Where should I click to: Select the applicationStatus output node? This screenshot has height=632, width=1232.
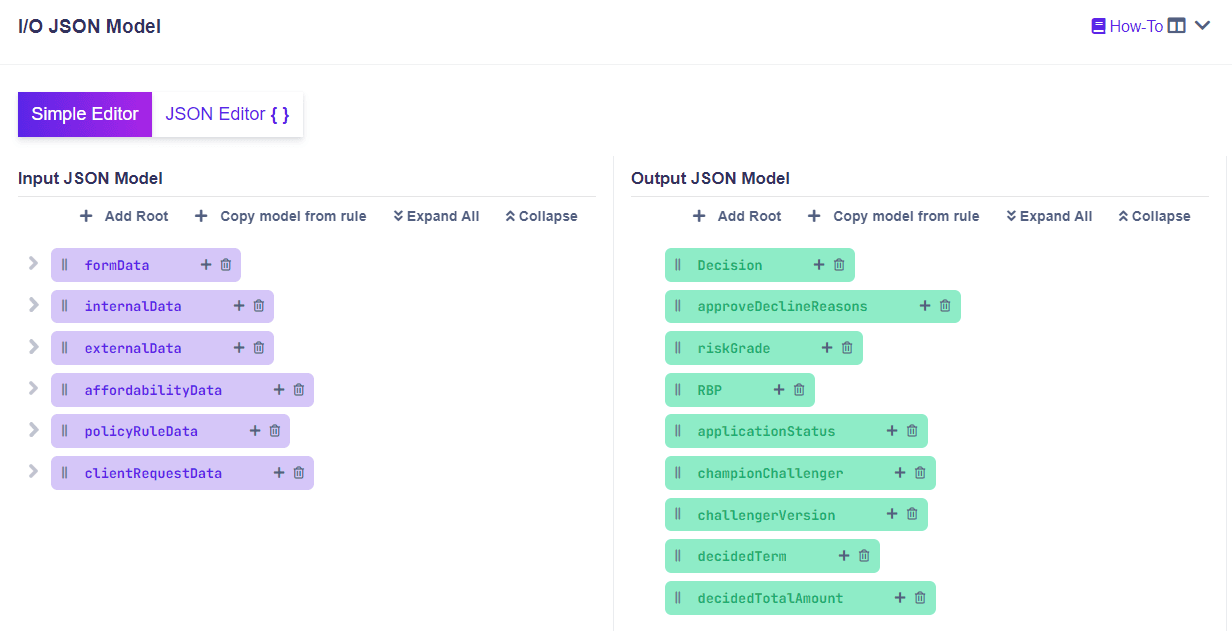coord(766,431)
